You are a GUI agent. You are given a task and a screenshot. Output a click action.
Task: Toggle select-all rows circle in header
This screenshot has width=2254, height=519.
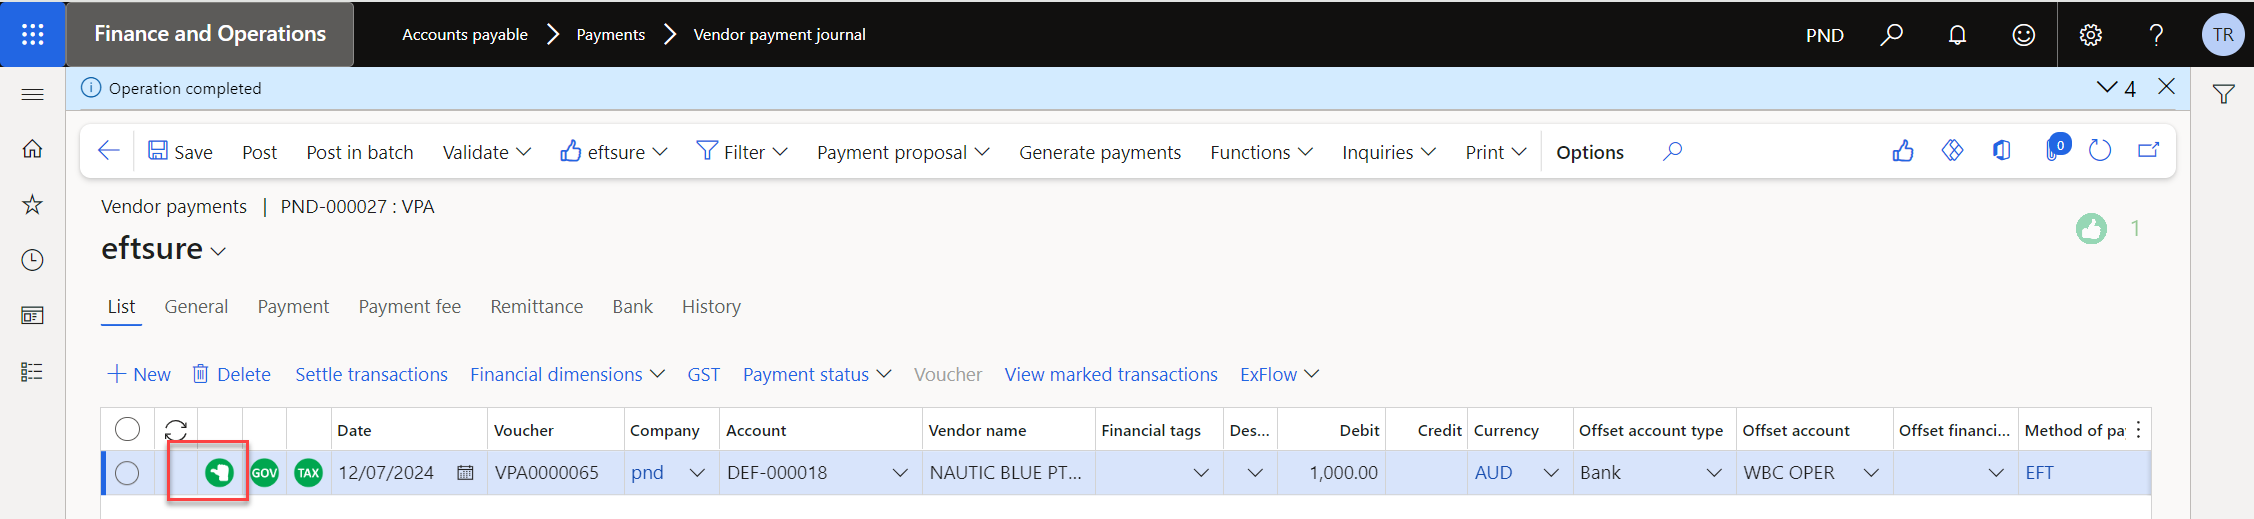pyautogui.click(x=127, y=429)
